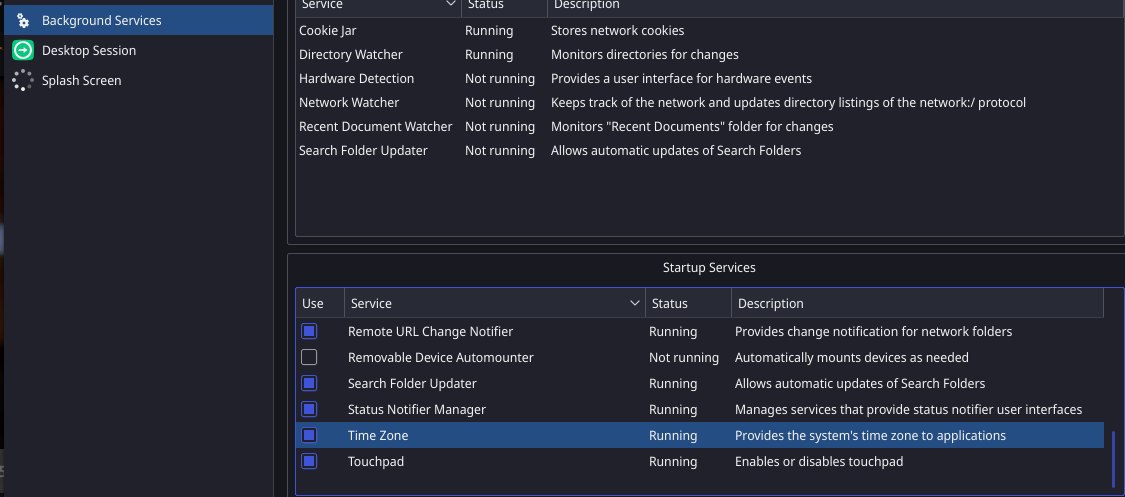Click the Use column header
The image size is (1125, 497).
tap(320, 303)
